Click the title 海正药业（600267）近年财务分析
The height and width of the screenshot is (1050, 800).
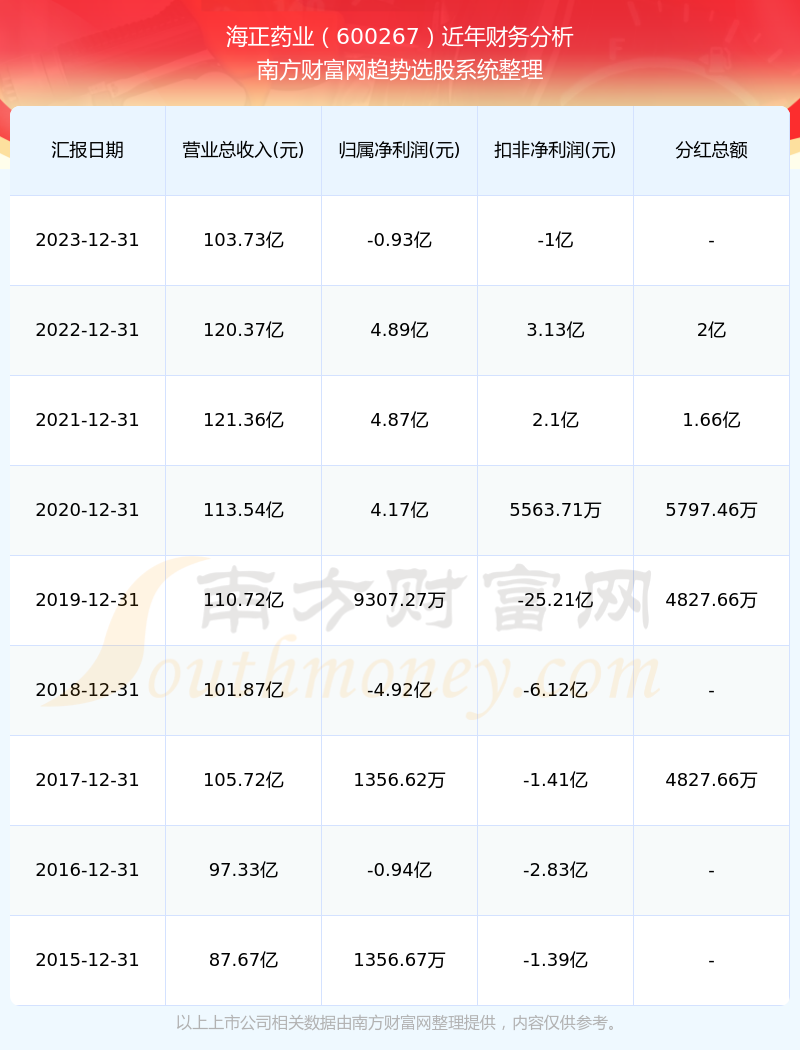(400, 37)
